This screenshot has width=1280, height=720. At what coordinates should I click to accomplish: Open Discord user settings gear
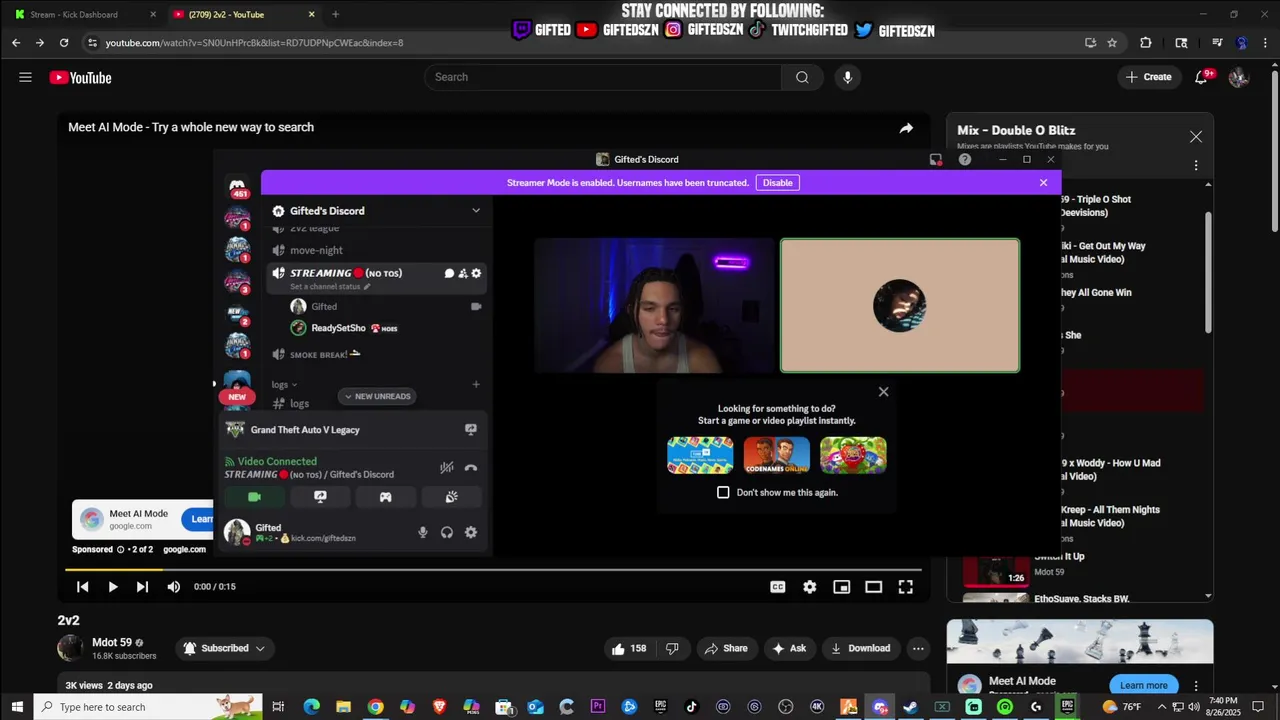click(x=471, y=533)
